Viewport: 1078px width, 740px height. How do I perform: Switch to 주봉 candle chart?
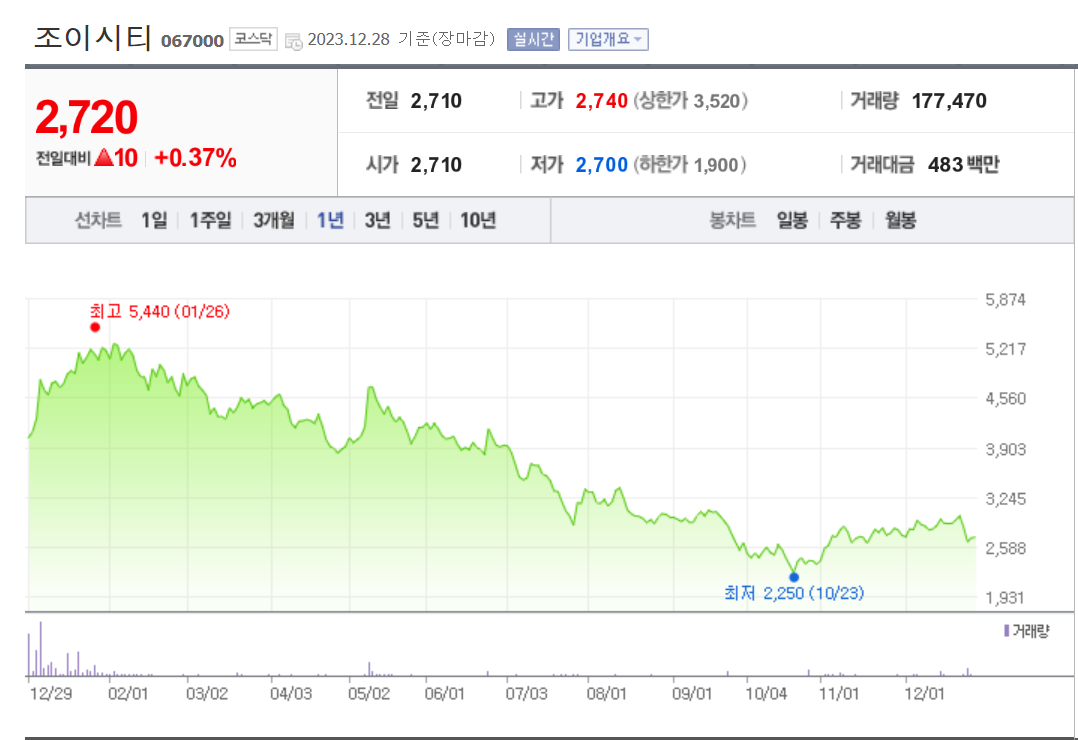click(846, 220)
